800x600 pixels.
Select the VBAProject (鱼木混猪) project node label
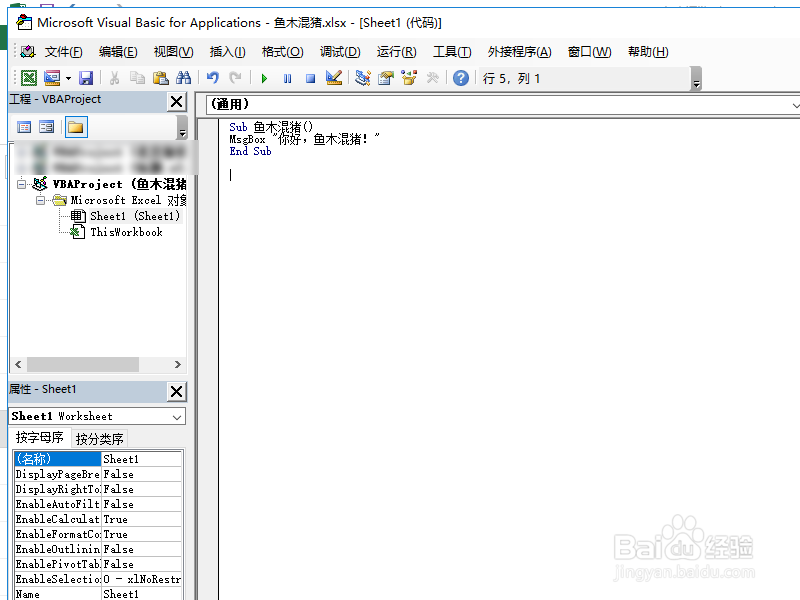(119, 184)
